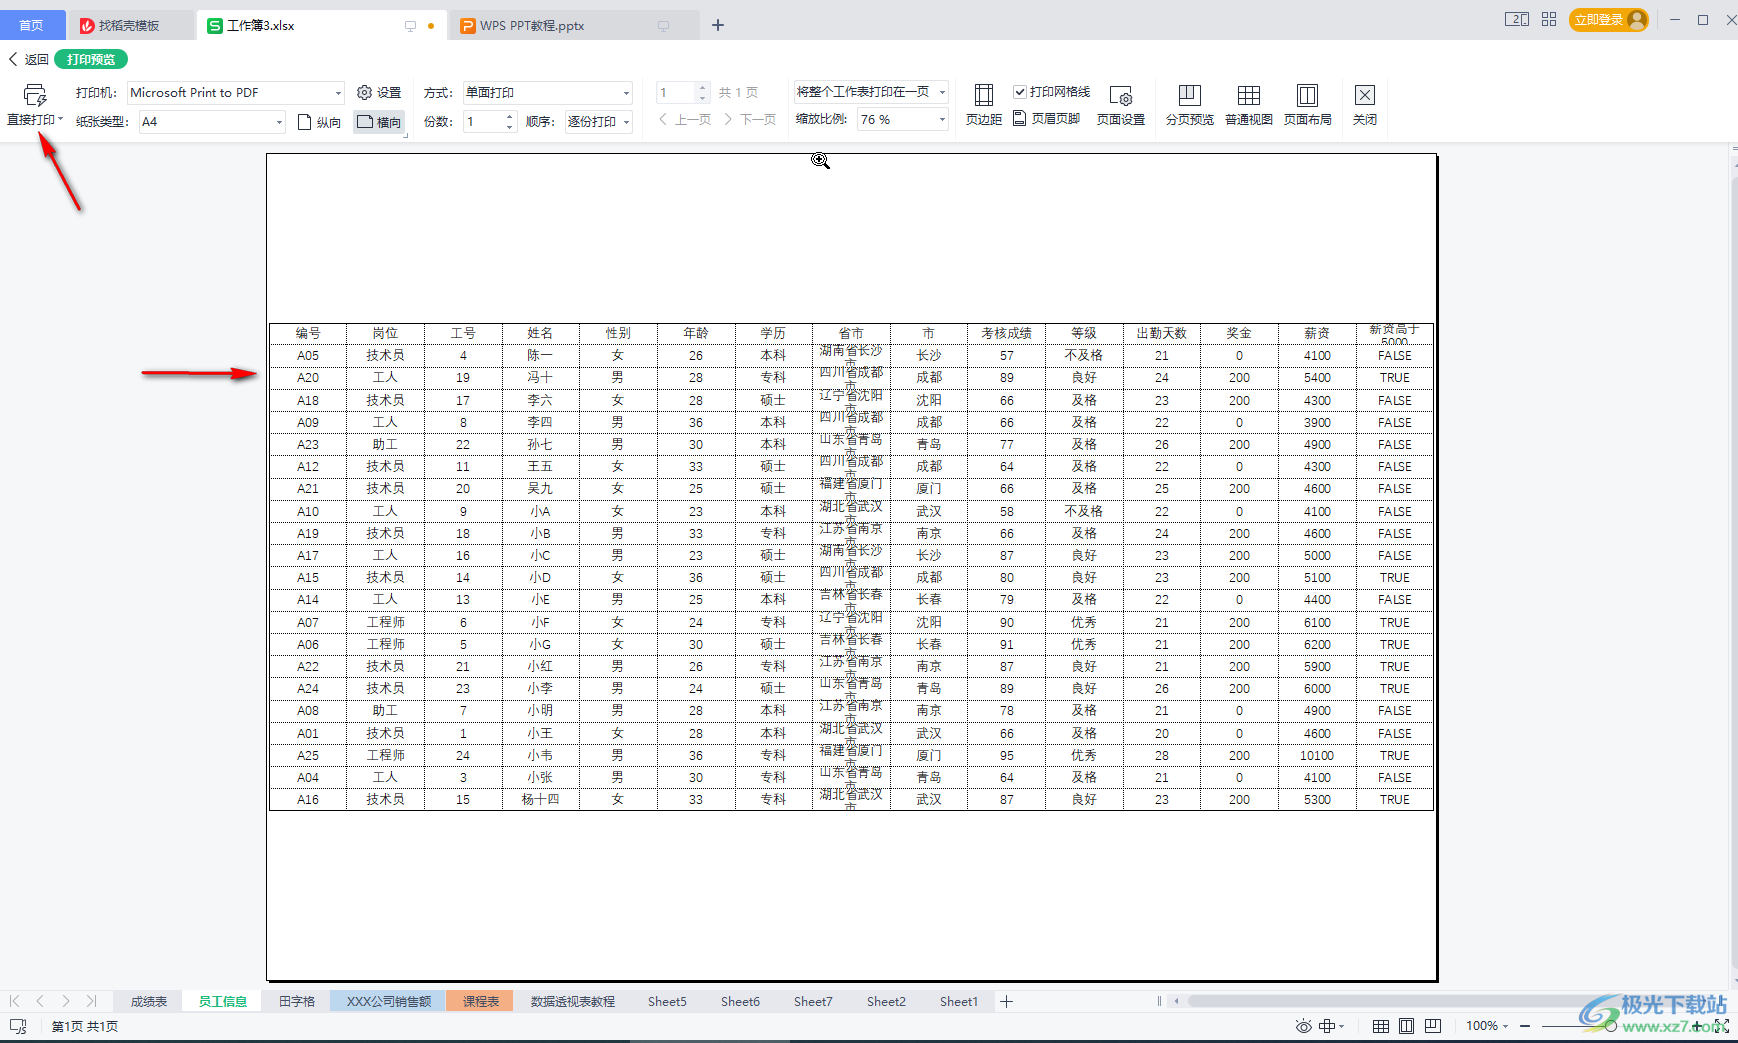Click the 薪资 column header in preview

point(1317,333)
